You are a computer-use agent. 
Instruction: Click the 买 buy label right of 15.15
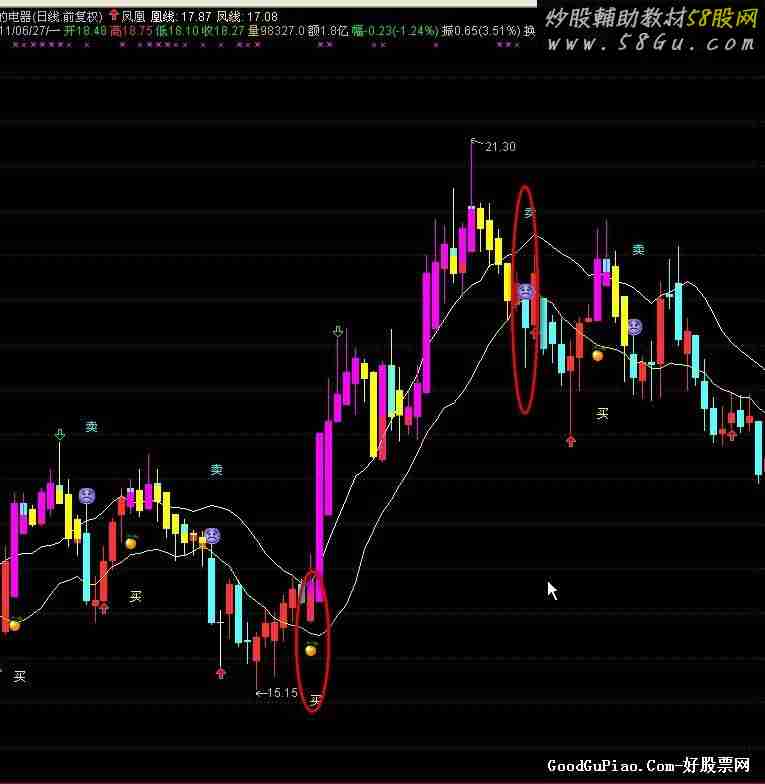click(x=314, y=700)
